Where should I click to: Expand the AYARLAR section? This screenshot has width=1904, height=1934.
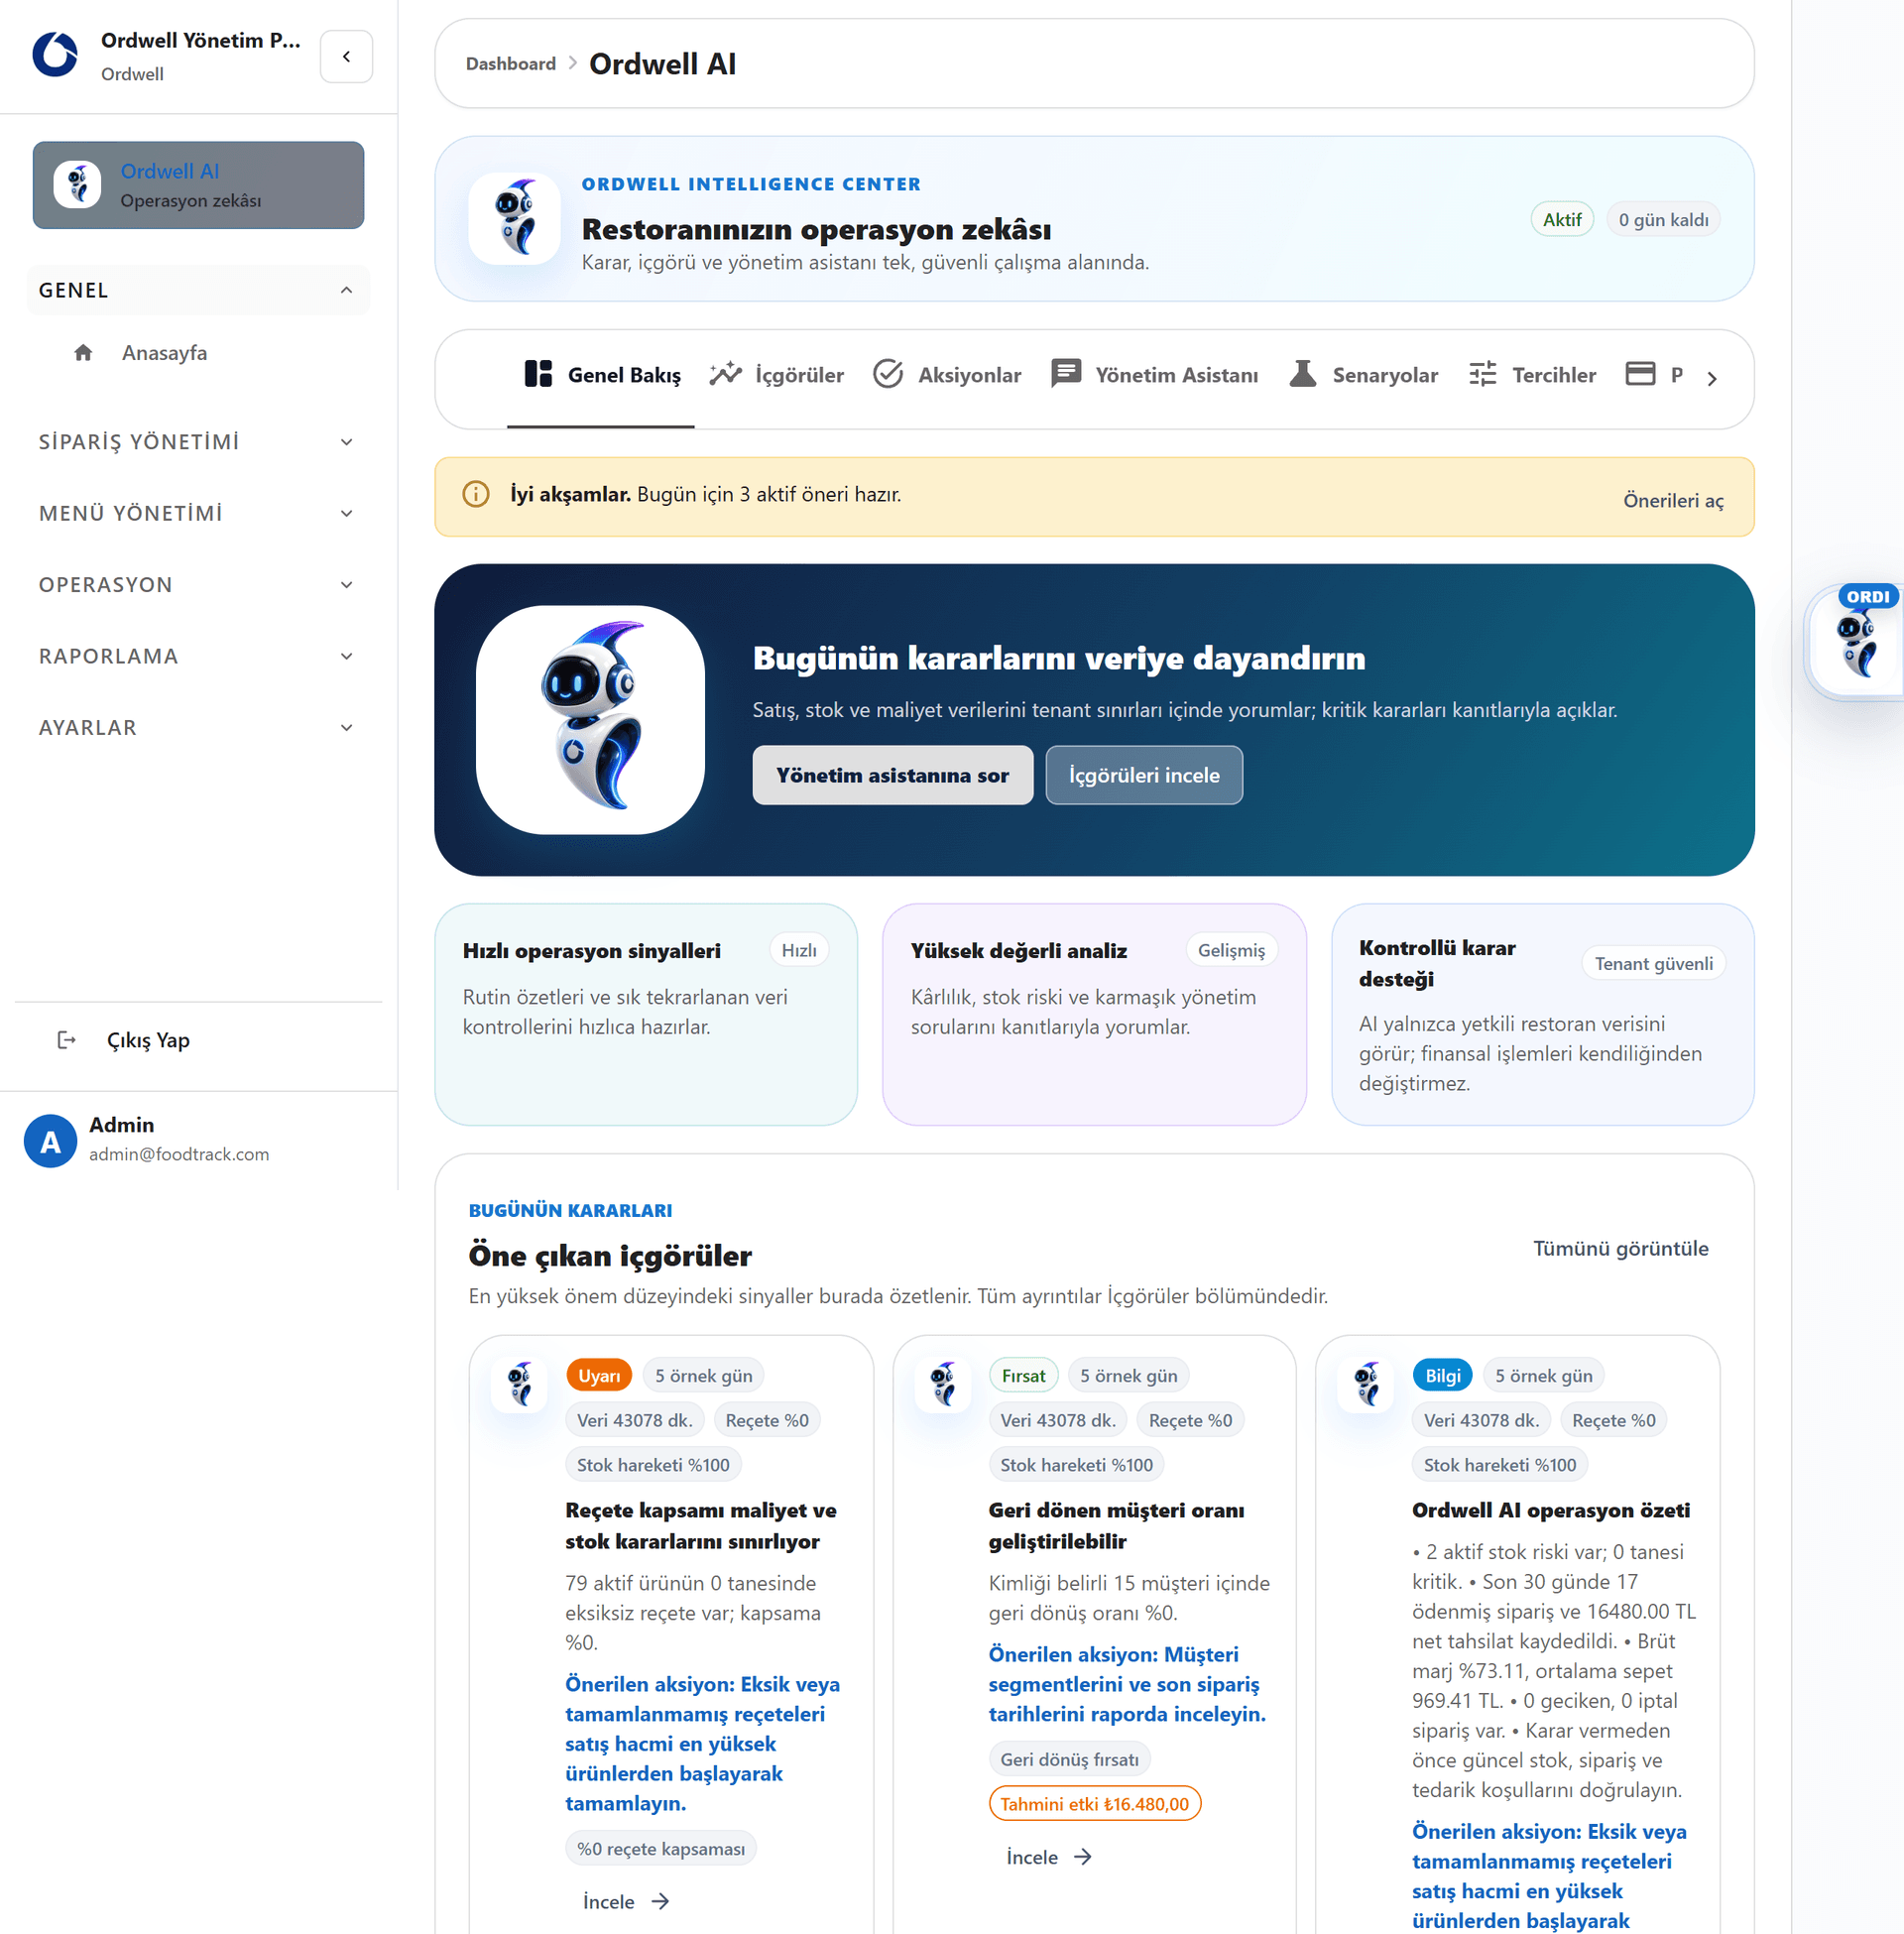pos(198,728)
